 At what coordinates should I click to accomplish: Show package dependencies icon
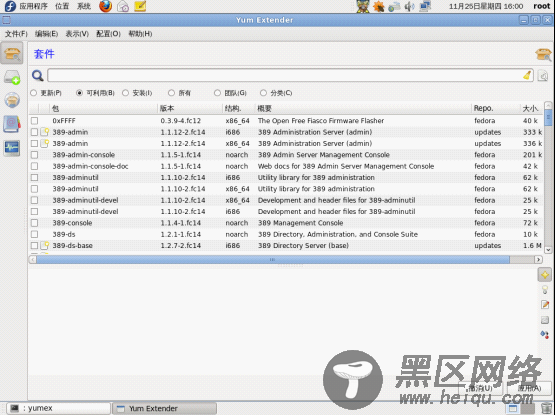pyautogui.click(x=545, y=335)
